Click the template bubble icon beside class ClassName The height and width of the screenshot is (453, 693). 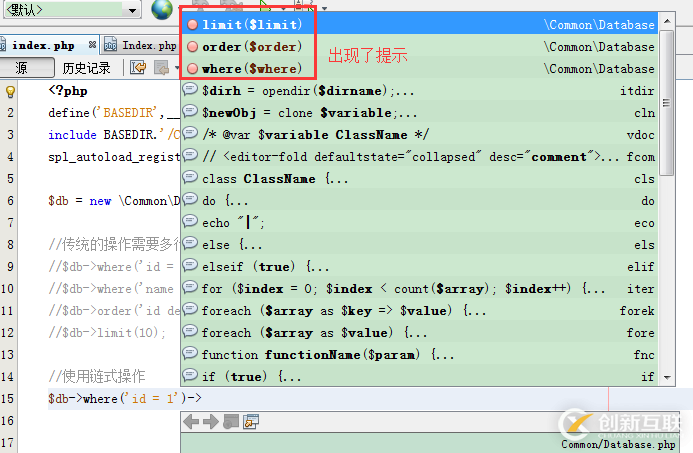(x=190, y=177)
